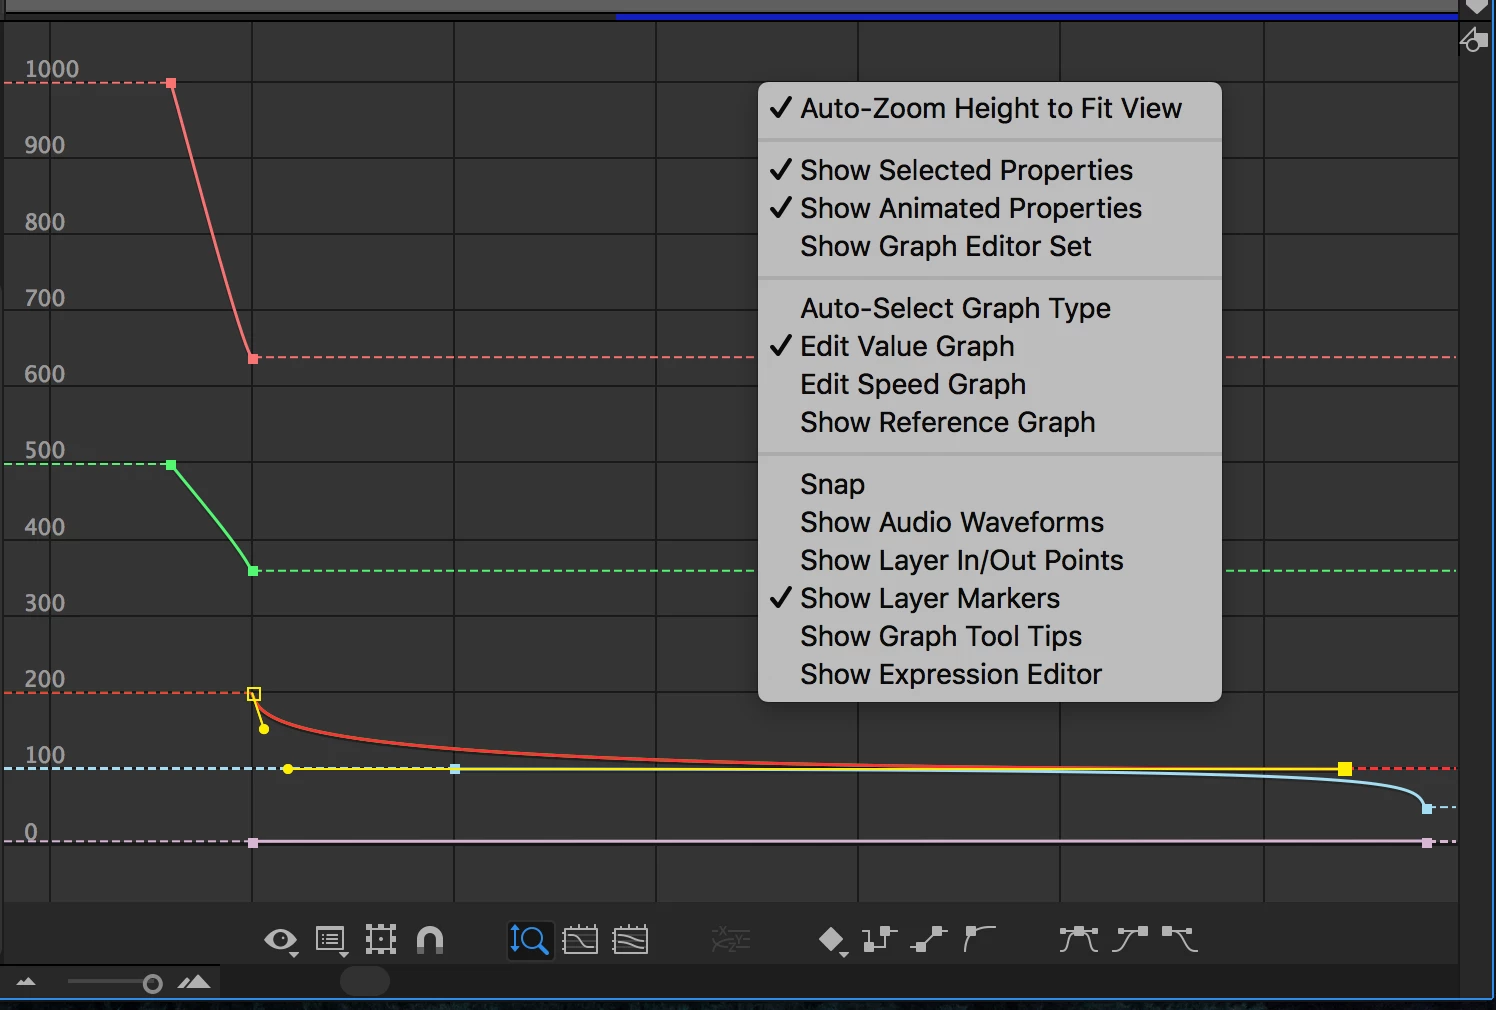This screenshot has height=1010, width=1496.
Task: Select the solid yellow keyframe at right
Action: tap(1345, 769)
